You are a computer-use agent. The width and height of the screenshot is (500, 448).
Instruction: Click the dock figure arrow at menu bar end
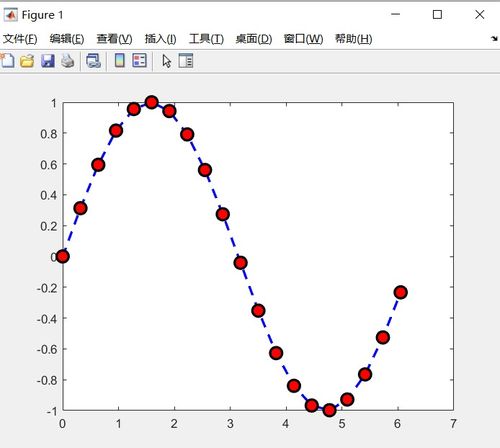click(x=494, y=39)
